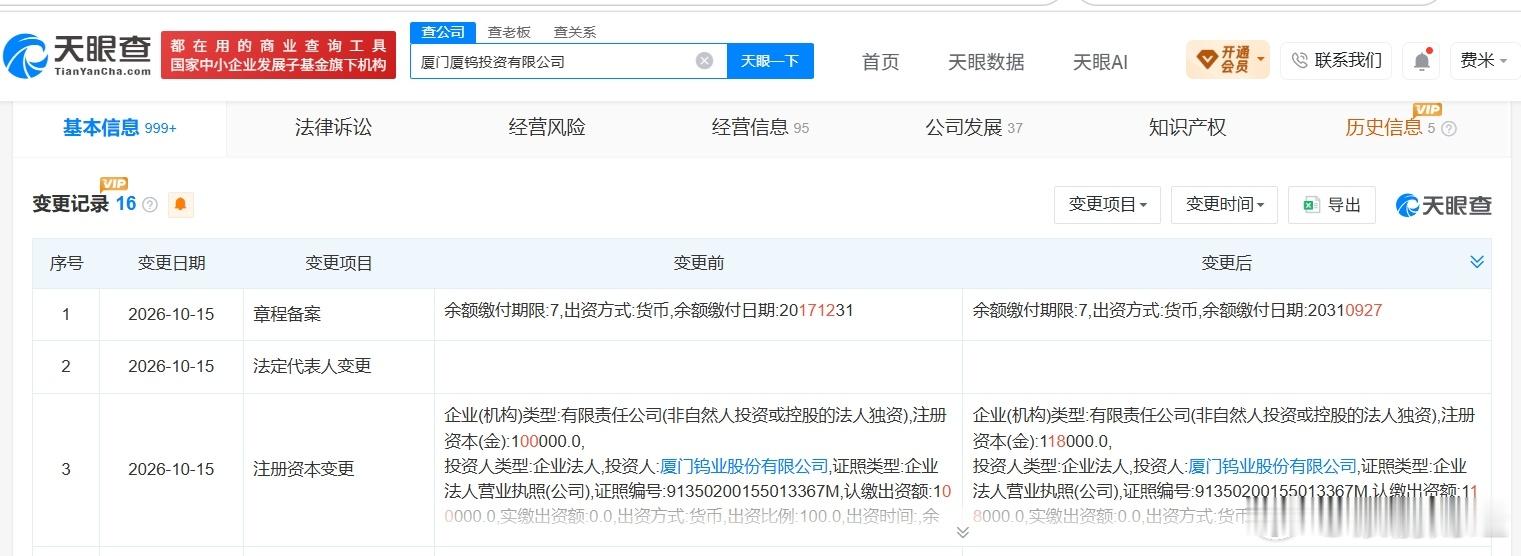The height and width of the screenshot is (556, 1521).
Task: Click the help icon beside 变更记录 16
Action: tap(150, 205)
